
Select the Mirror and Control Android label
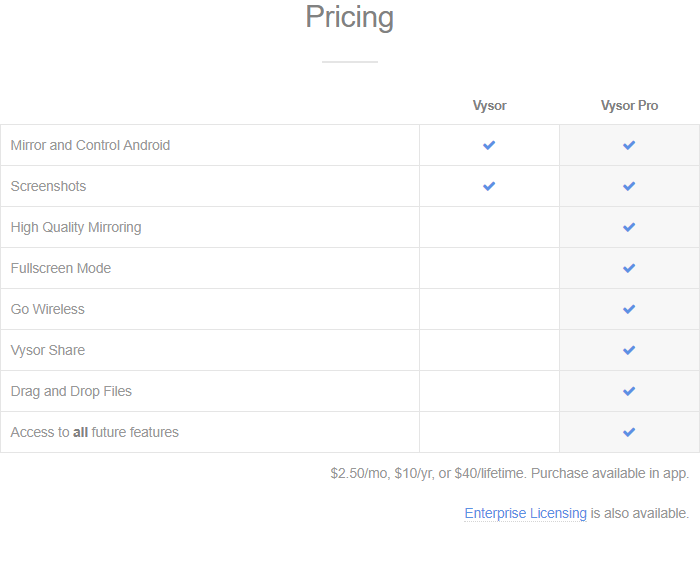pyautogui.click(x=90, y=145)
